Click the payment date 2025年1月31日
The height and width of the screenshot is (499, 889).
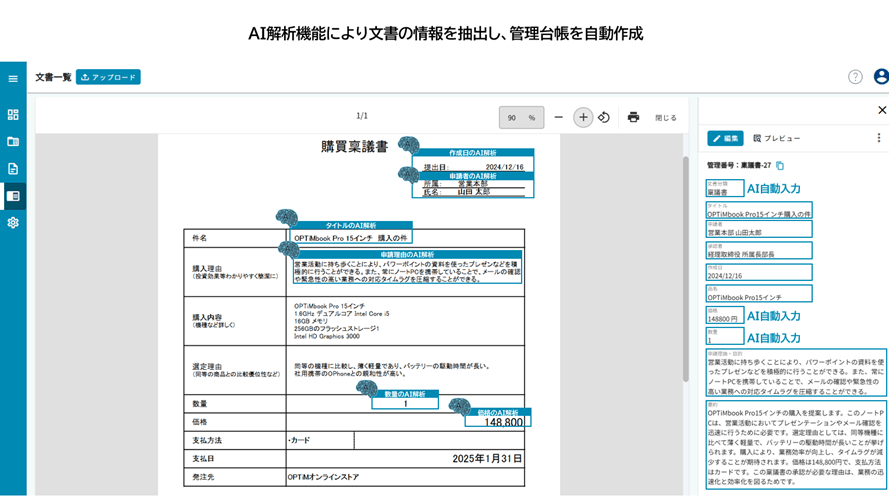(x=487, y=459)
